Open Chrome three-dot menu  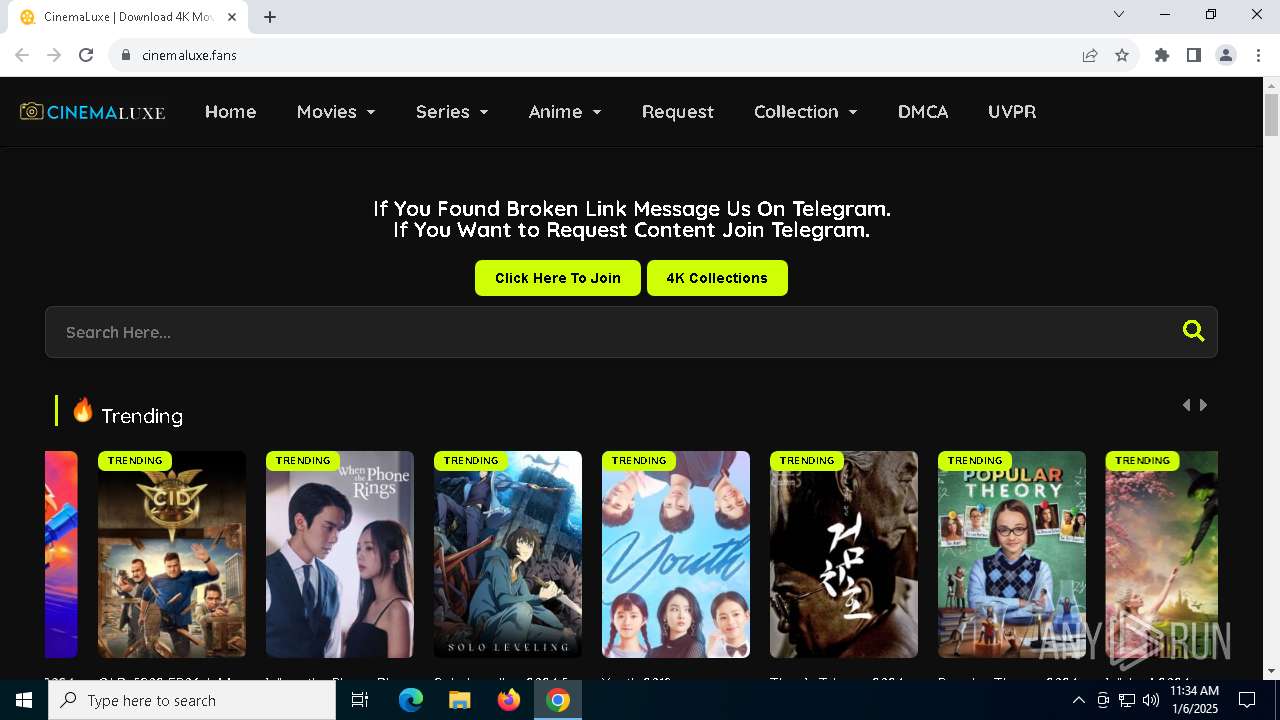[1256, 55]
